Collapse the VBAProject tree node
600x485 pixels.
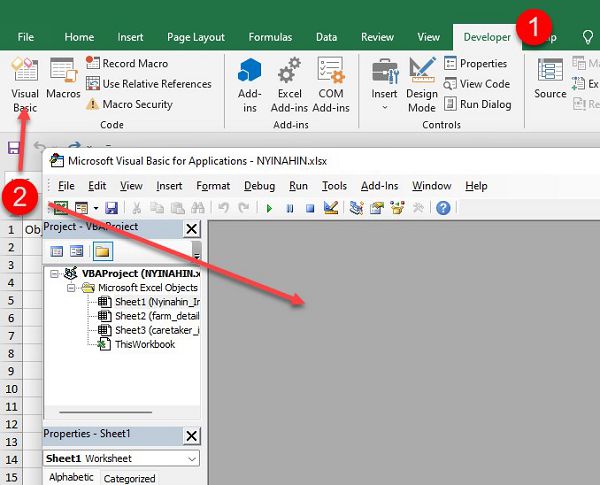pos(54,274)
